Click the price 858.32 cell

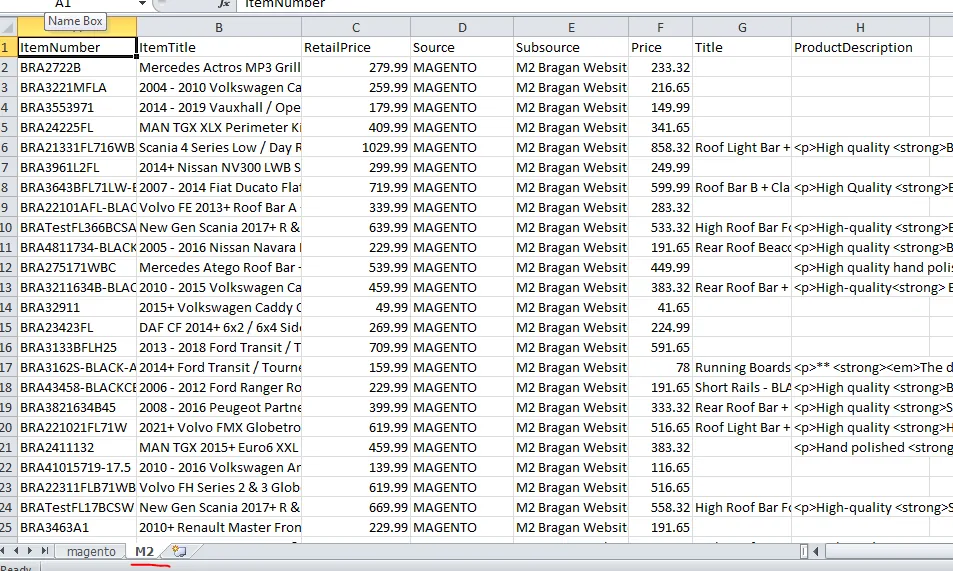point(660,147)
